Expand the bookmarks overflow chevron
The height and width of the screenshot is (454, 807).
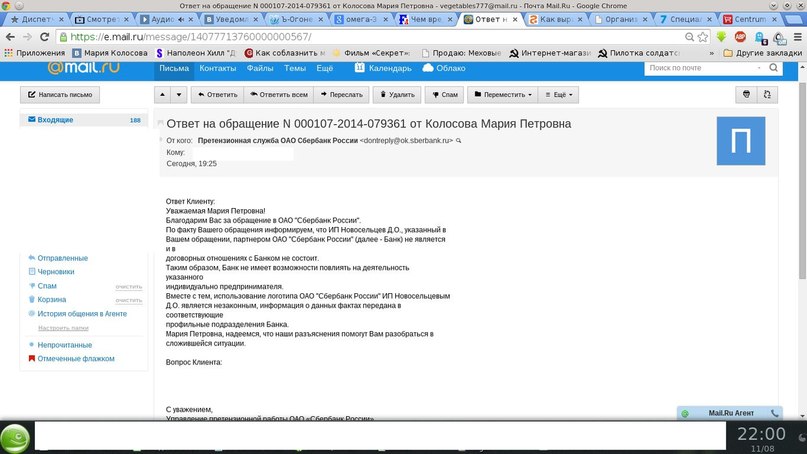(x=712, y=53)
